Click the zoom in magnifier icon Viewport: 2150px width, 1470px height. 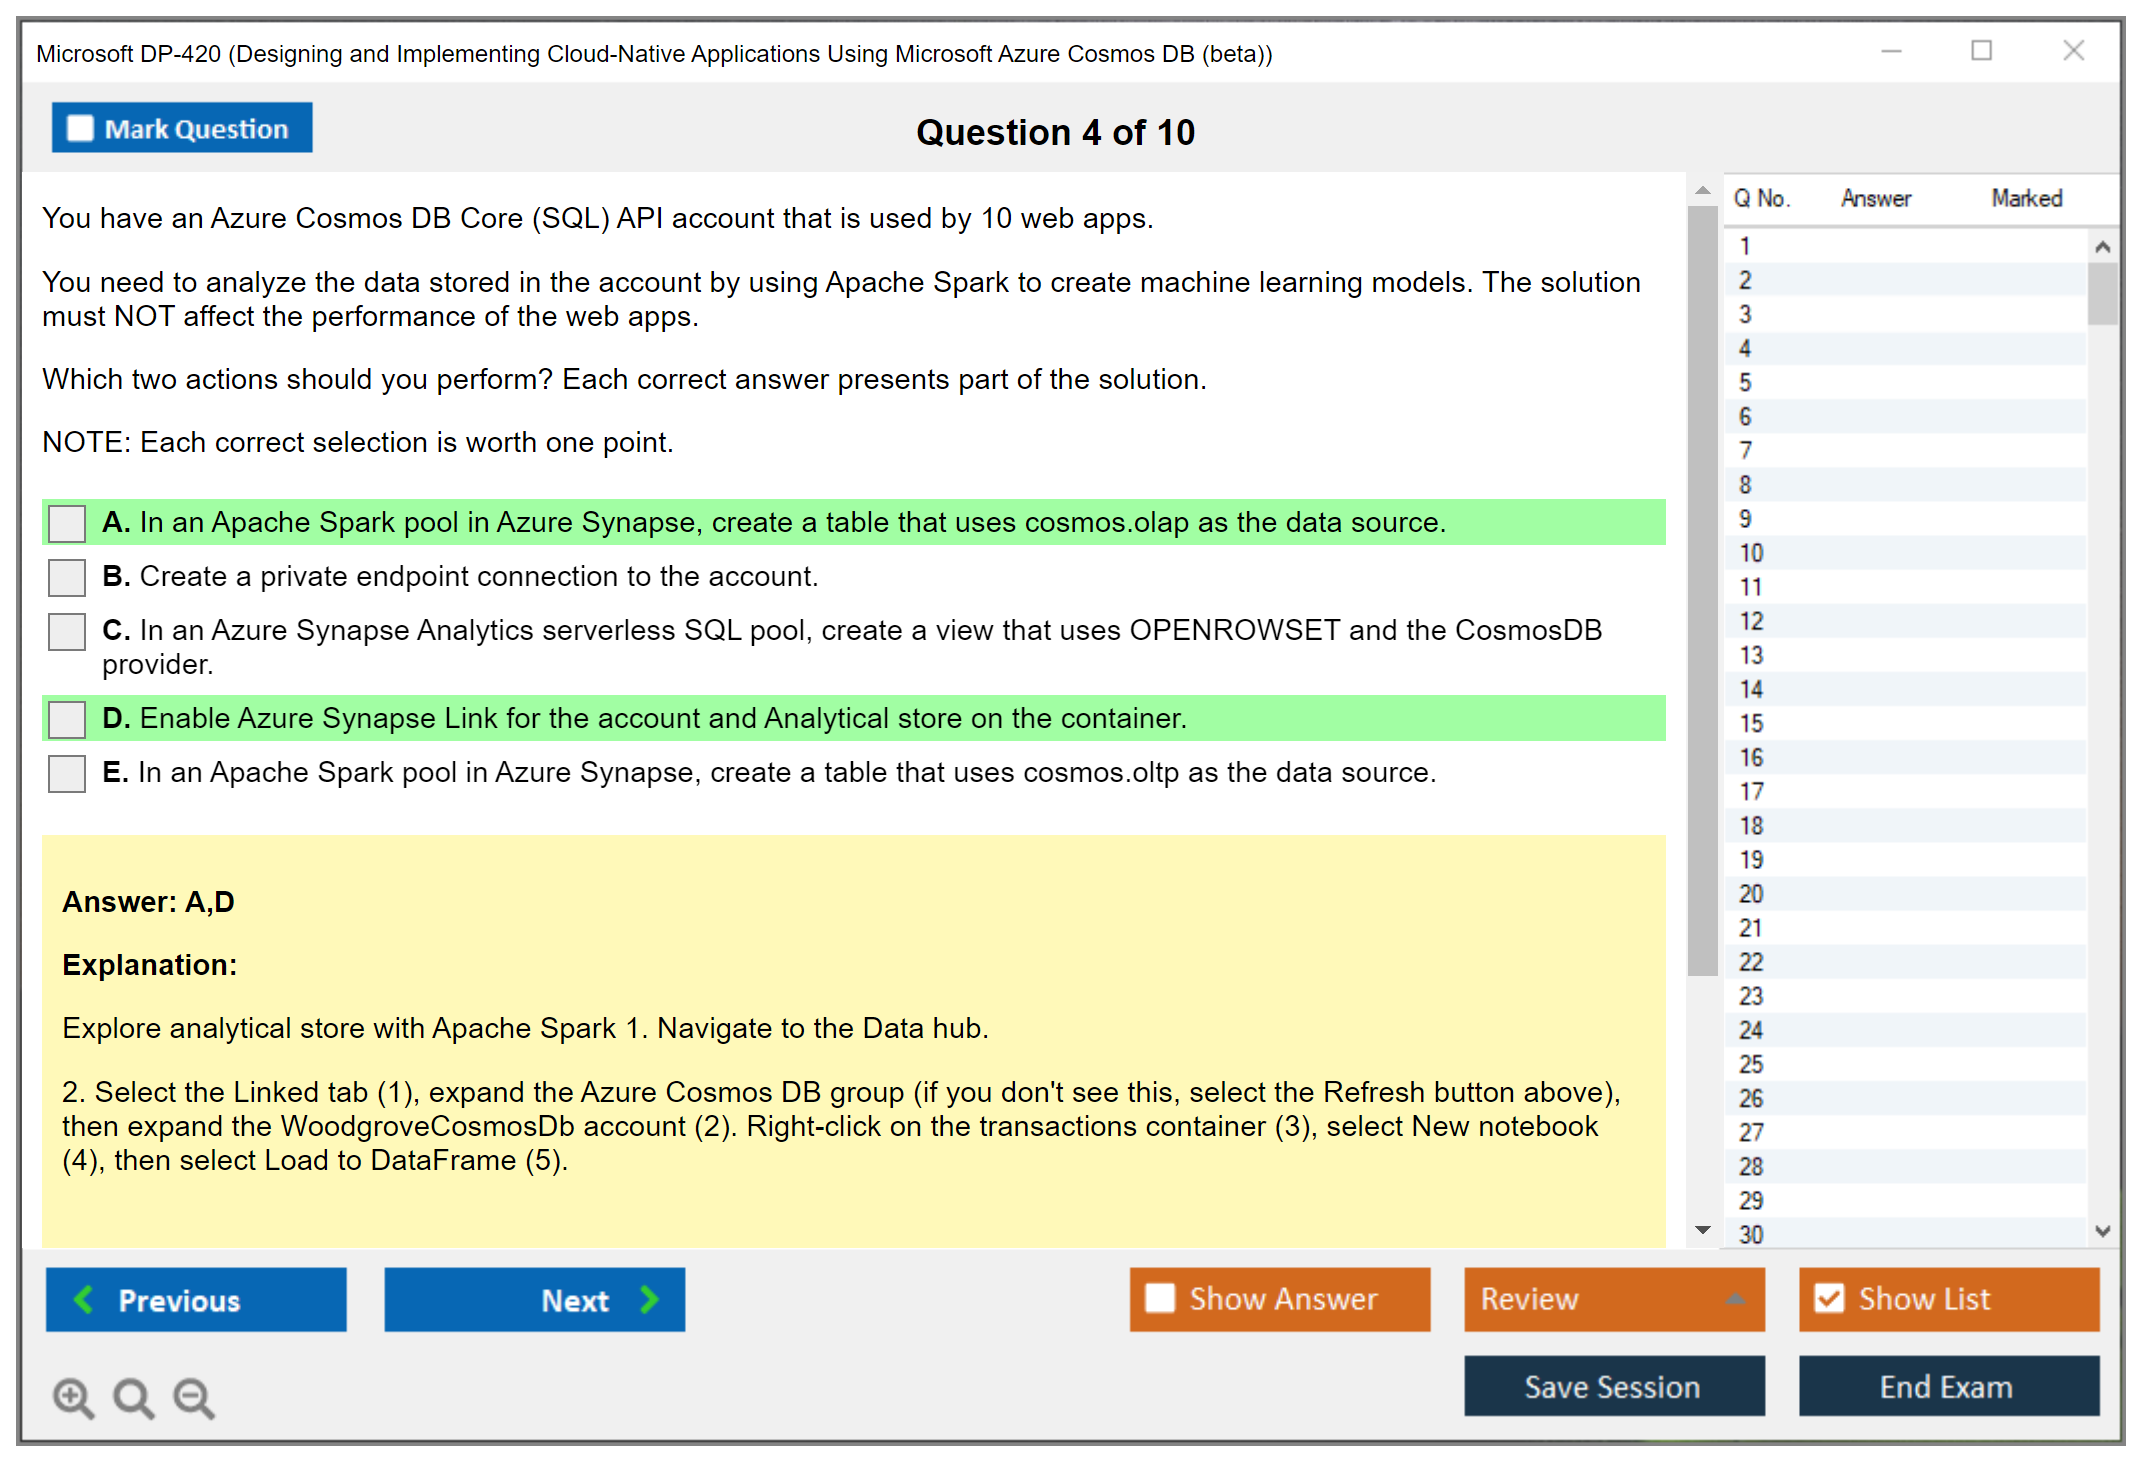[x=73, y=1397]
